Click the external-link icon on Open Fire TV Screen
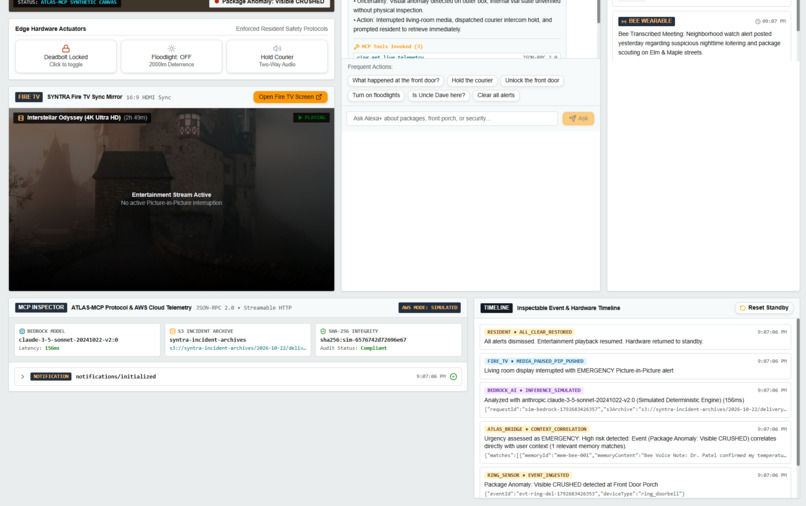 click(x=319, y=97)
